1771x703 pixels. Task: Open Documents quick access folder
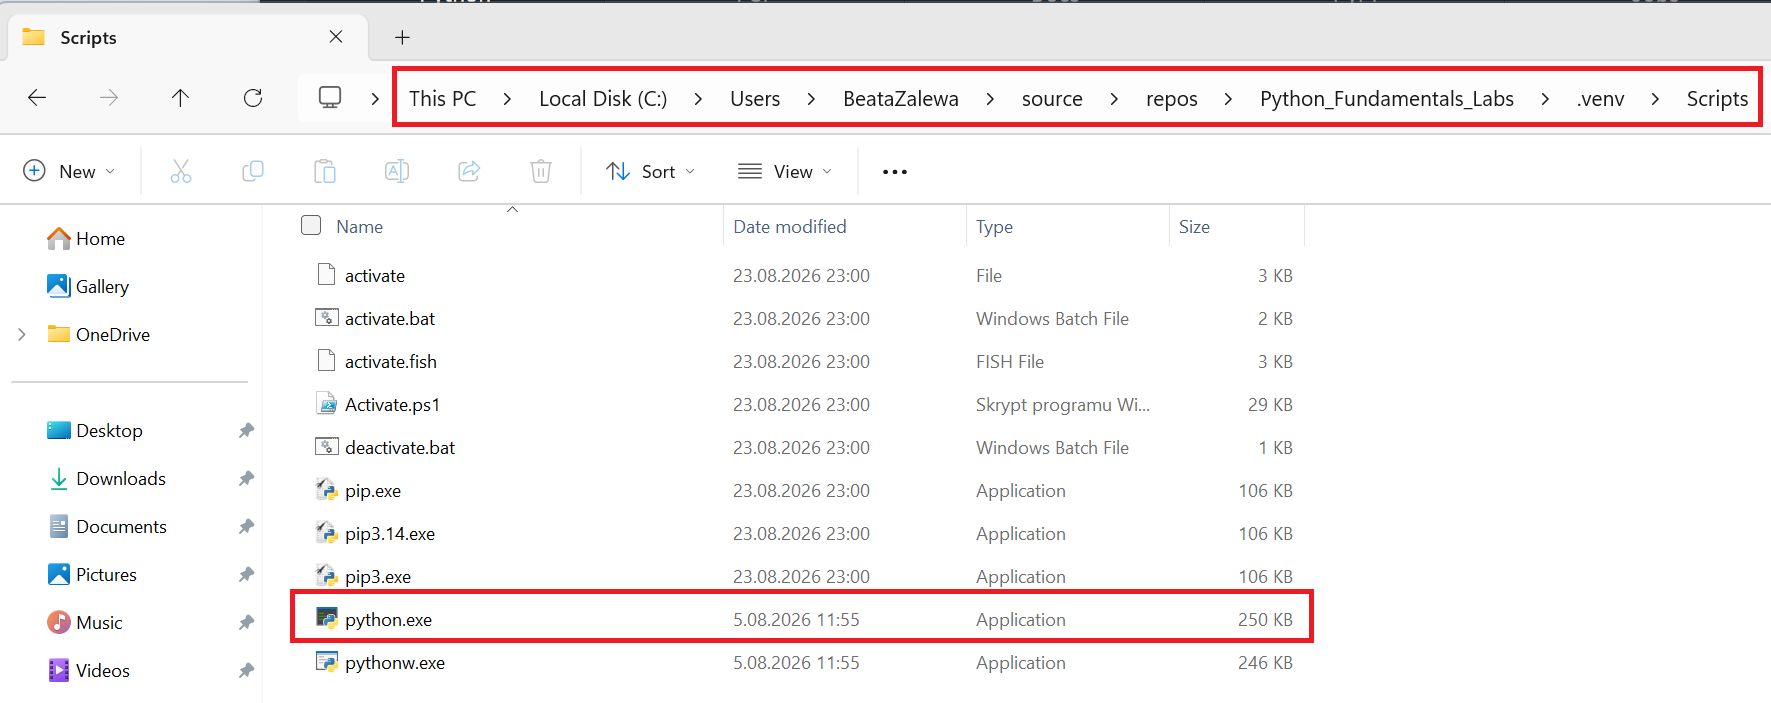[x=107, y=526]
